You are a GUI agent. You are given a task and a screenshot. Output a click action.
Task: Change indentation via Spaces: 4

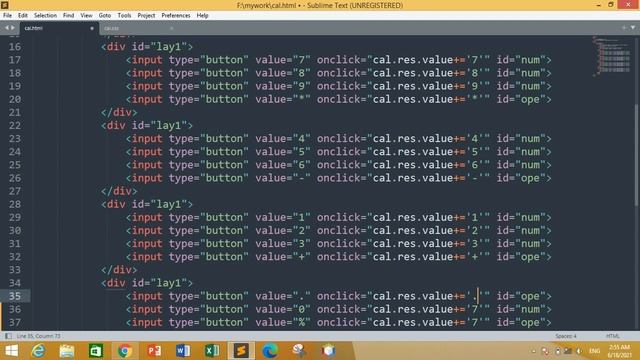pyautogui.click(x=566, y=336)
